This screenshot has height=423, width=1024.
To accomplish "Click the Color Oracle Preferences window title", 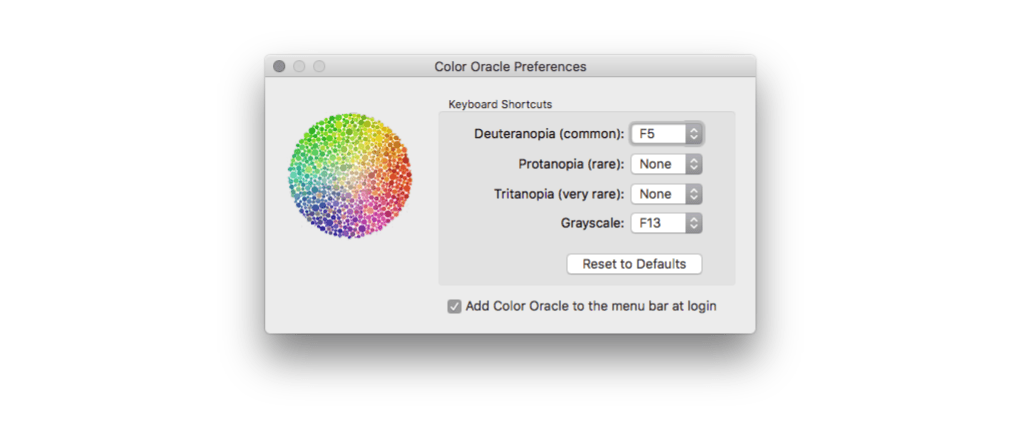I will click(510, 67).
